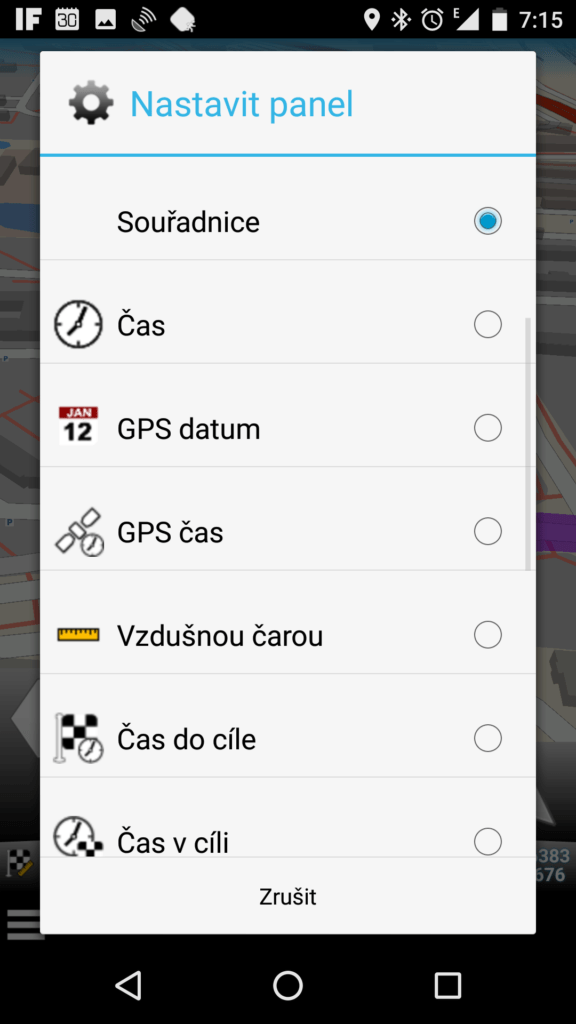
Task: Select the Čas v cíli label
Action: tap(173, 842)
